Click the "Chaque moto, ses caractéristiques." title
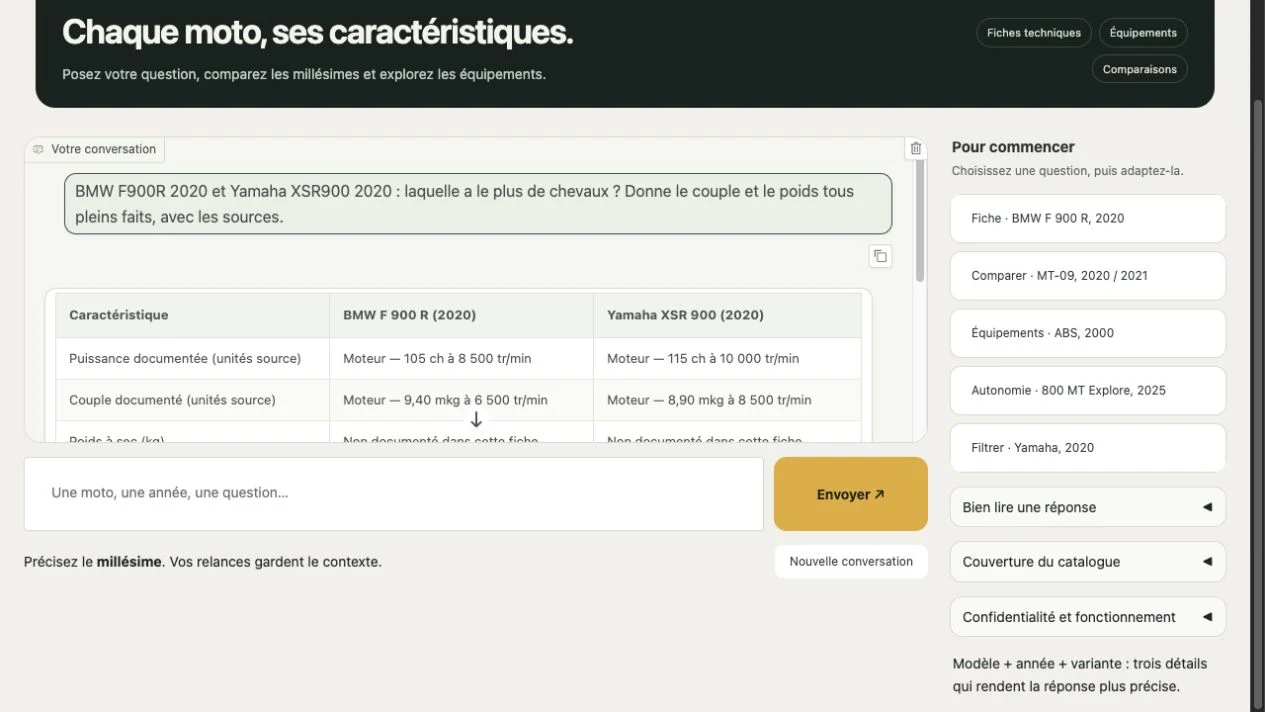Image resolution: width=1265 pixels, height=712 pixels. (318, 33)
